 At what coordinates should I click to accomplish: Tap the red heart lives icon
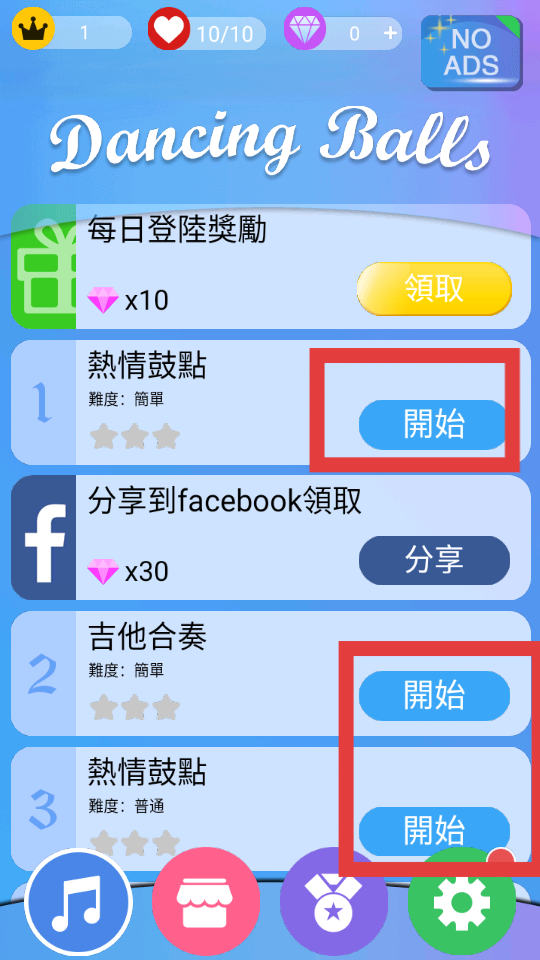[169, 33]
